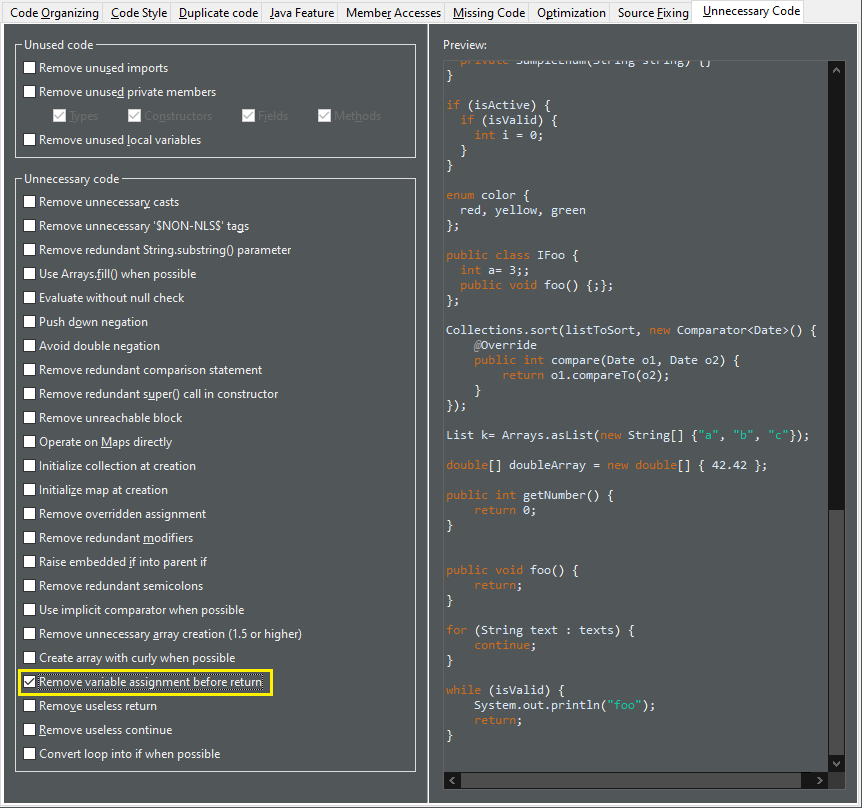Tick Initialize map at creation
Viewport: 862px width, 808px height.
coord(30,490)
